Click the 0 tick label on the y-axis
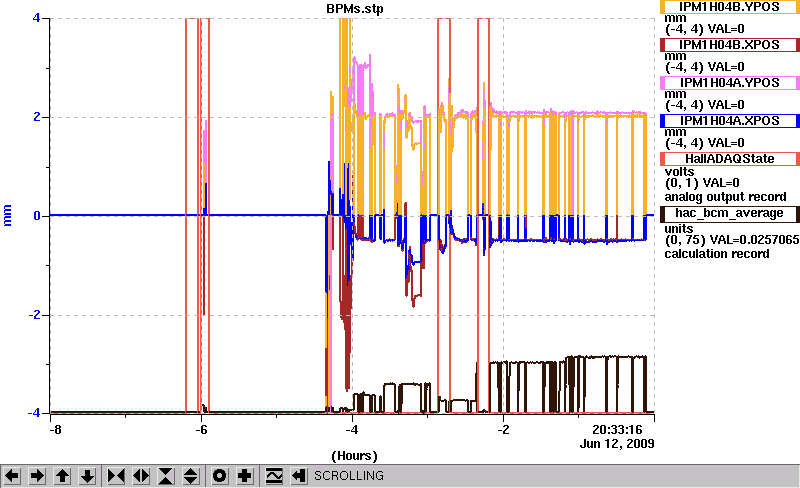This screenshot has width=800, height=488. tap(36, 216)
